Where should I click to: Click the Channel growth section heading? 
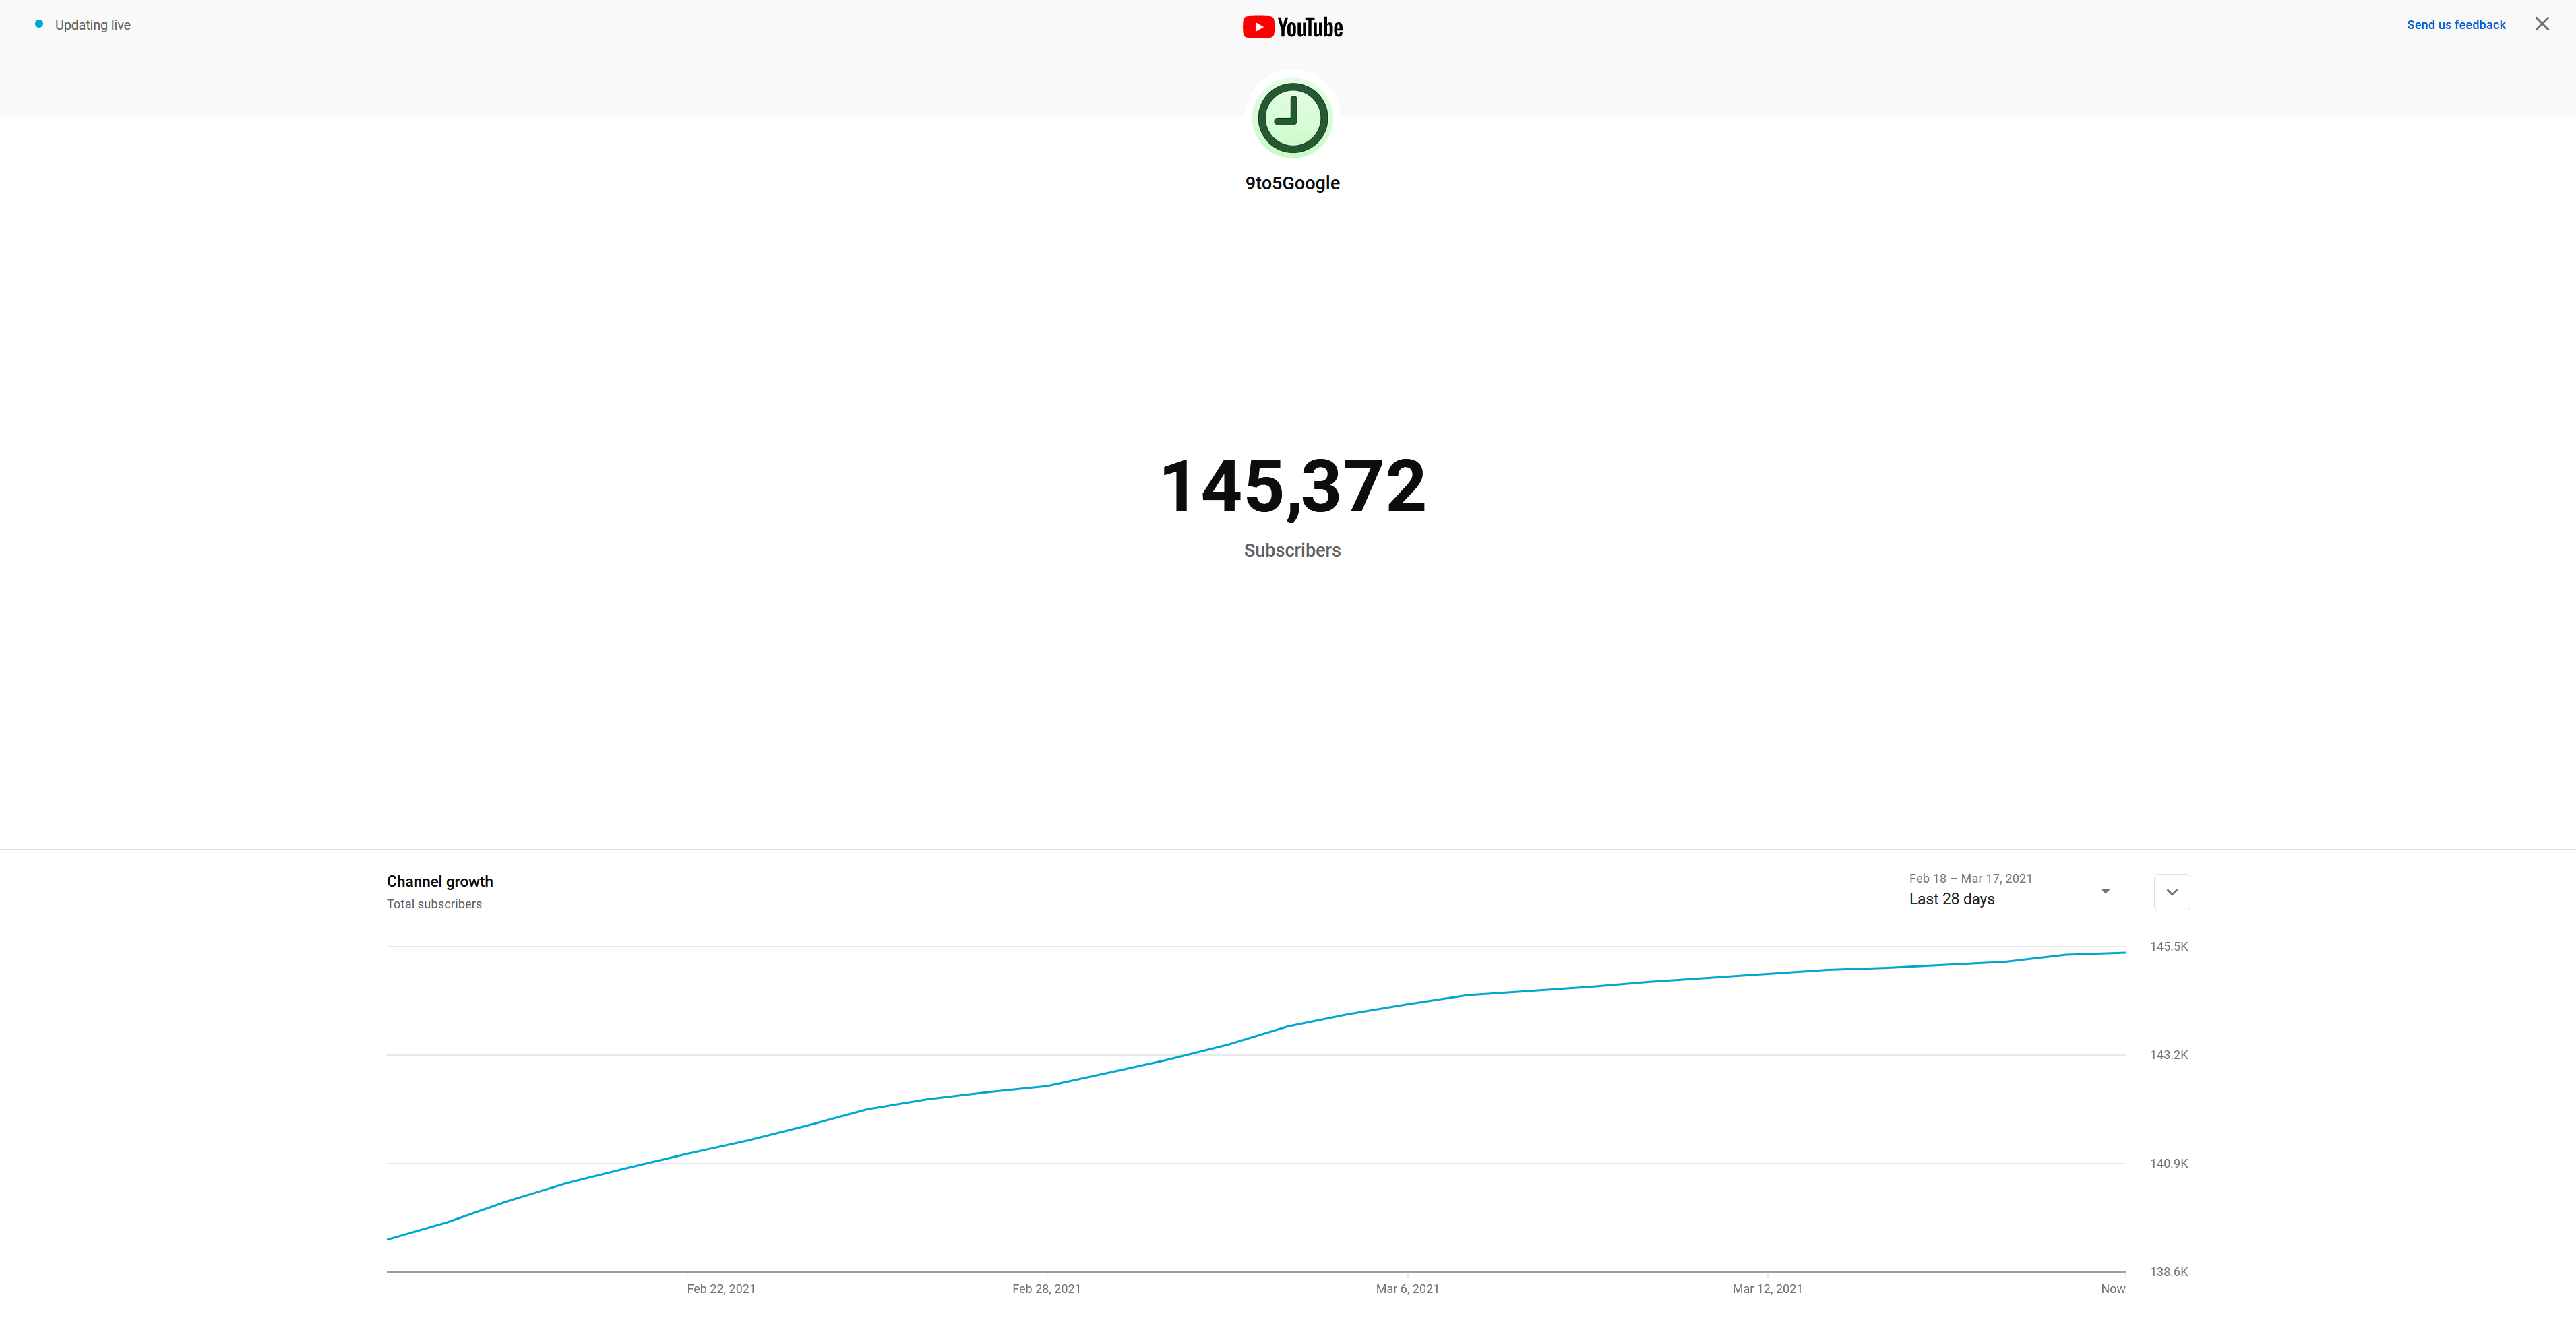[x=439, y=881]
